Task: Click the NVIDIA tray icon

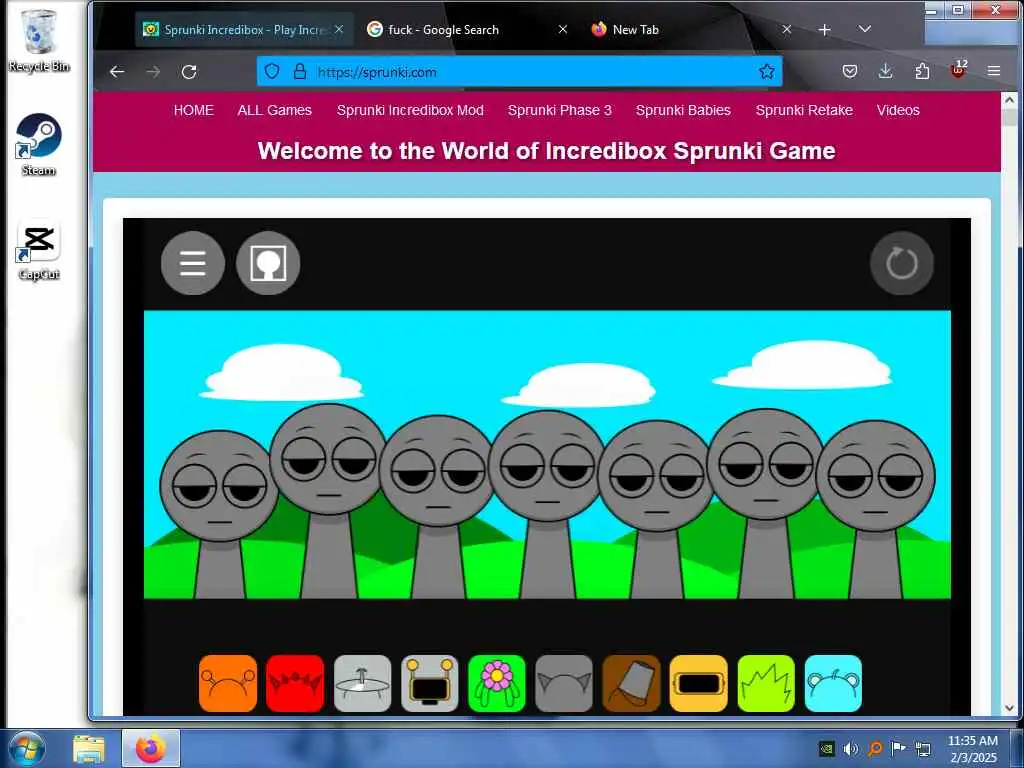Action: tap(827, 749)
